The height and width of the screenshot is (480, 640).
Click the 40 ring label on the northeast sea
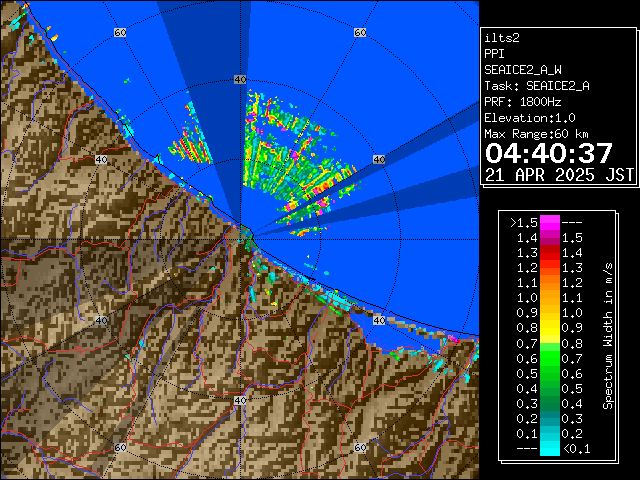[379, 159]
